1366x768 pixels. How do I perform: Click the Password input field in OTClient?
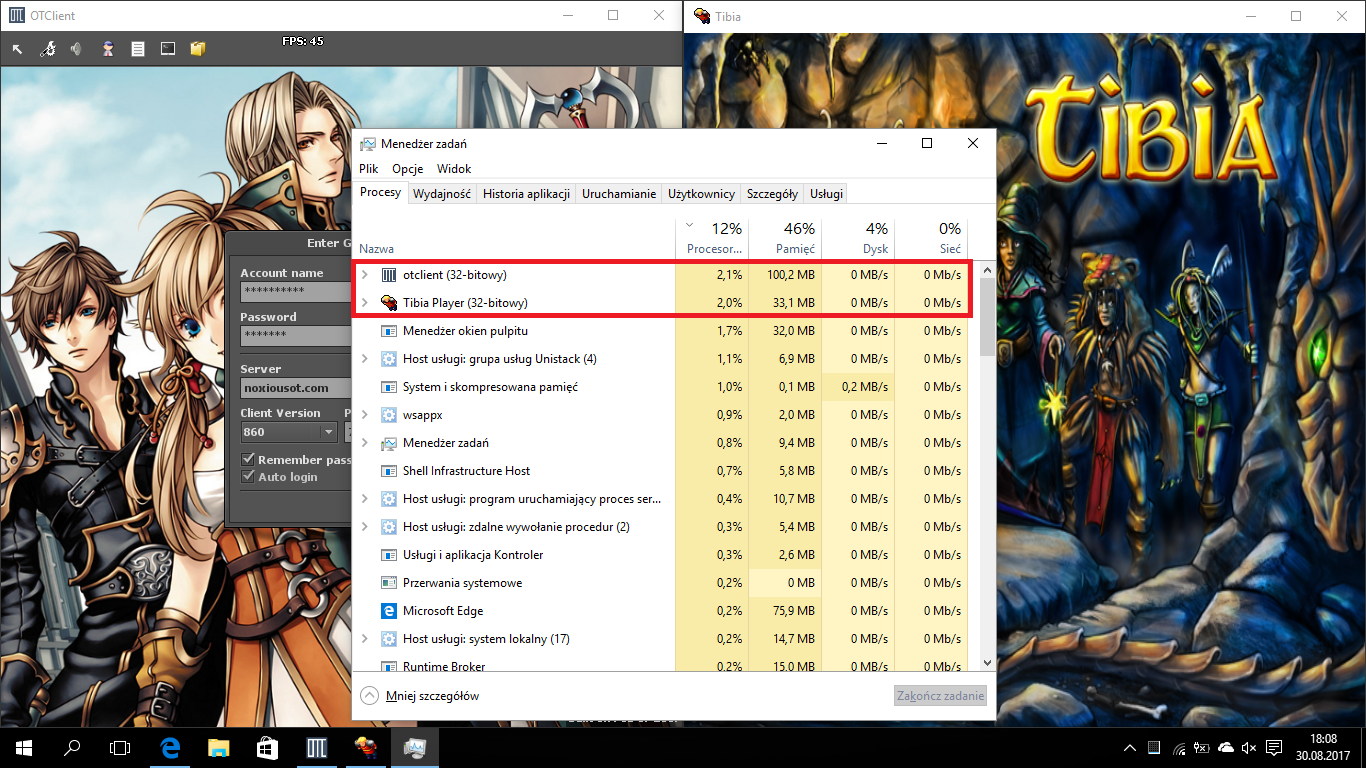point(296,335)
